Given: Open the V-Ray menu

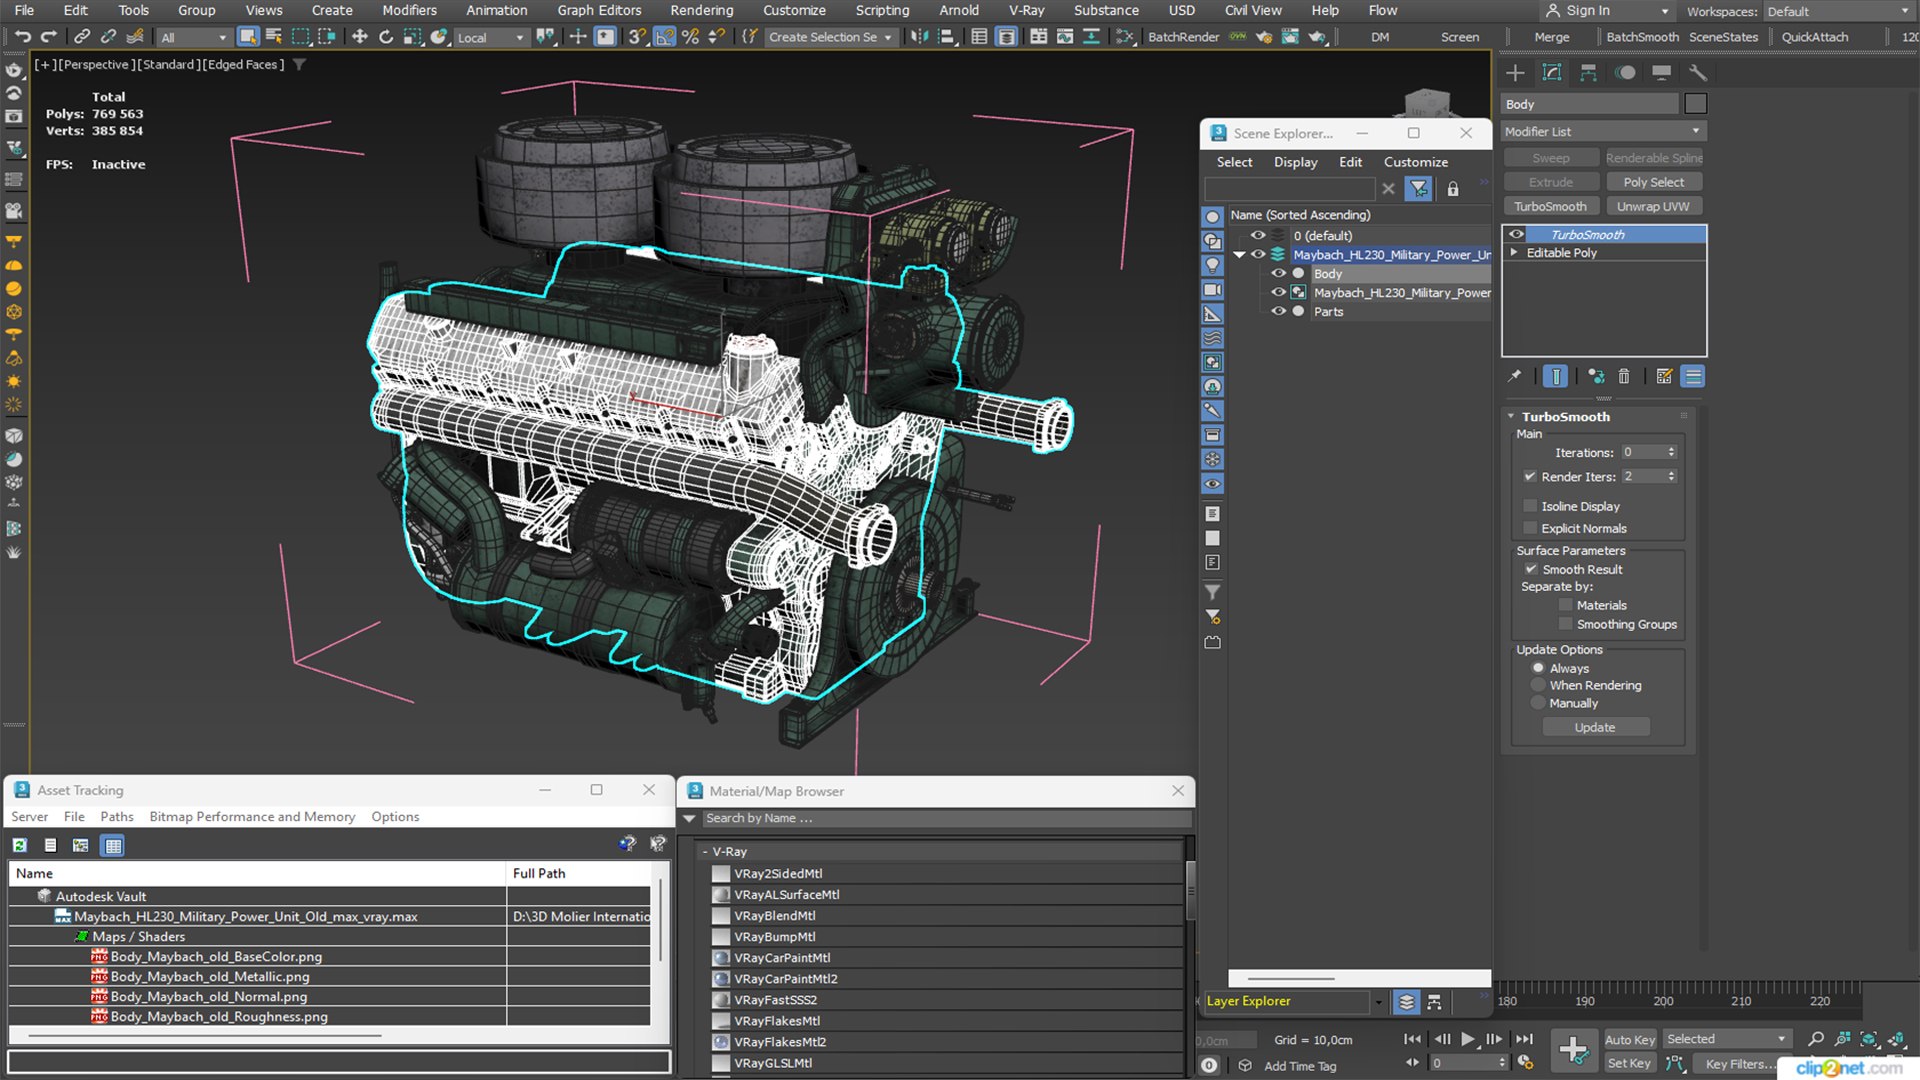Looking at the screenshot, I should click(x=1026, y=10).
